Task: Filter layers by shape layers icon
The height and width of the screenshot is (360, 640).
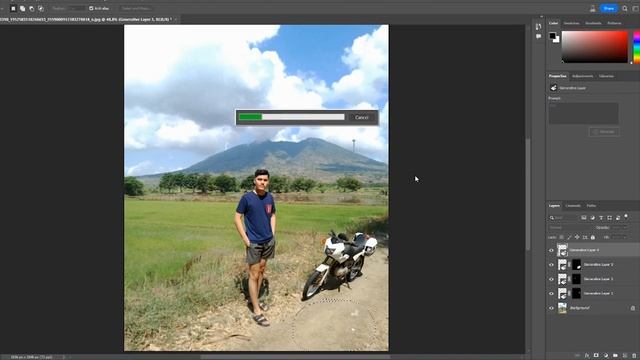Action: [609, 218]
